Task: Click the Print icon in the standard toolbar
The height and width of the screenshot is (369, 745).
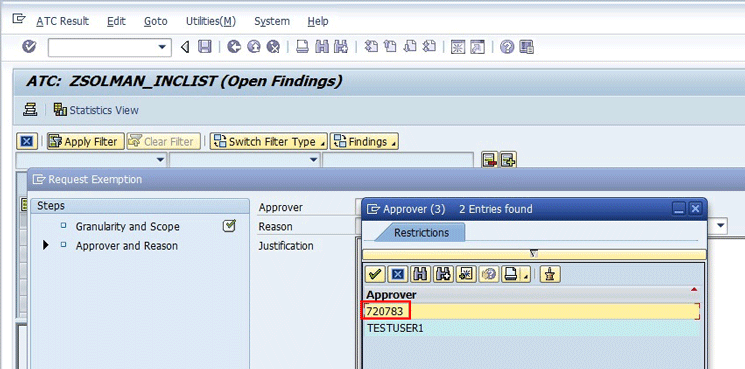Action: coord(303,47)
